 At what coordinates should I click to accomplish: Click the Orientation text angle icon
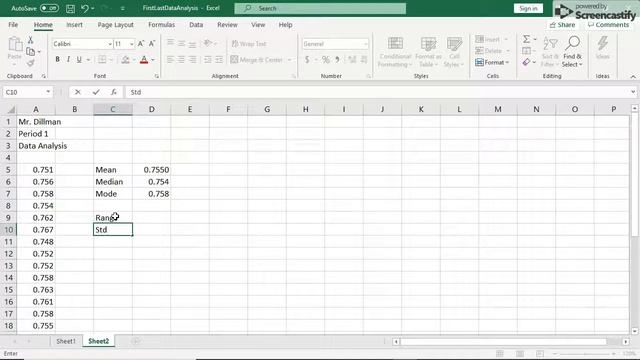208,43
